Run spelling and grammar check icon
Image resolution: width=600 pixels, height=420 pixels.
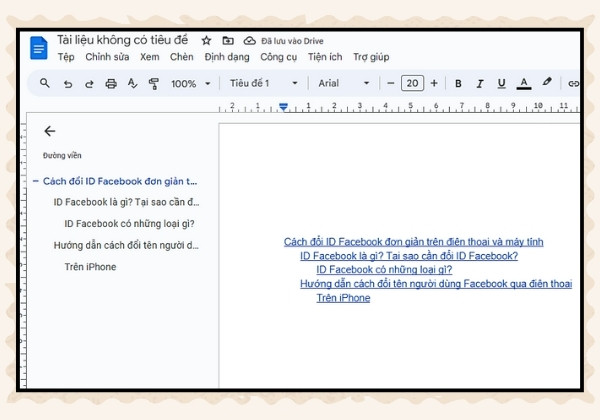click(x=132, y=83)
